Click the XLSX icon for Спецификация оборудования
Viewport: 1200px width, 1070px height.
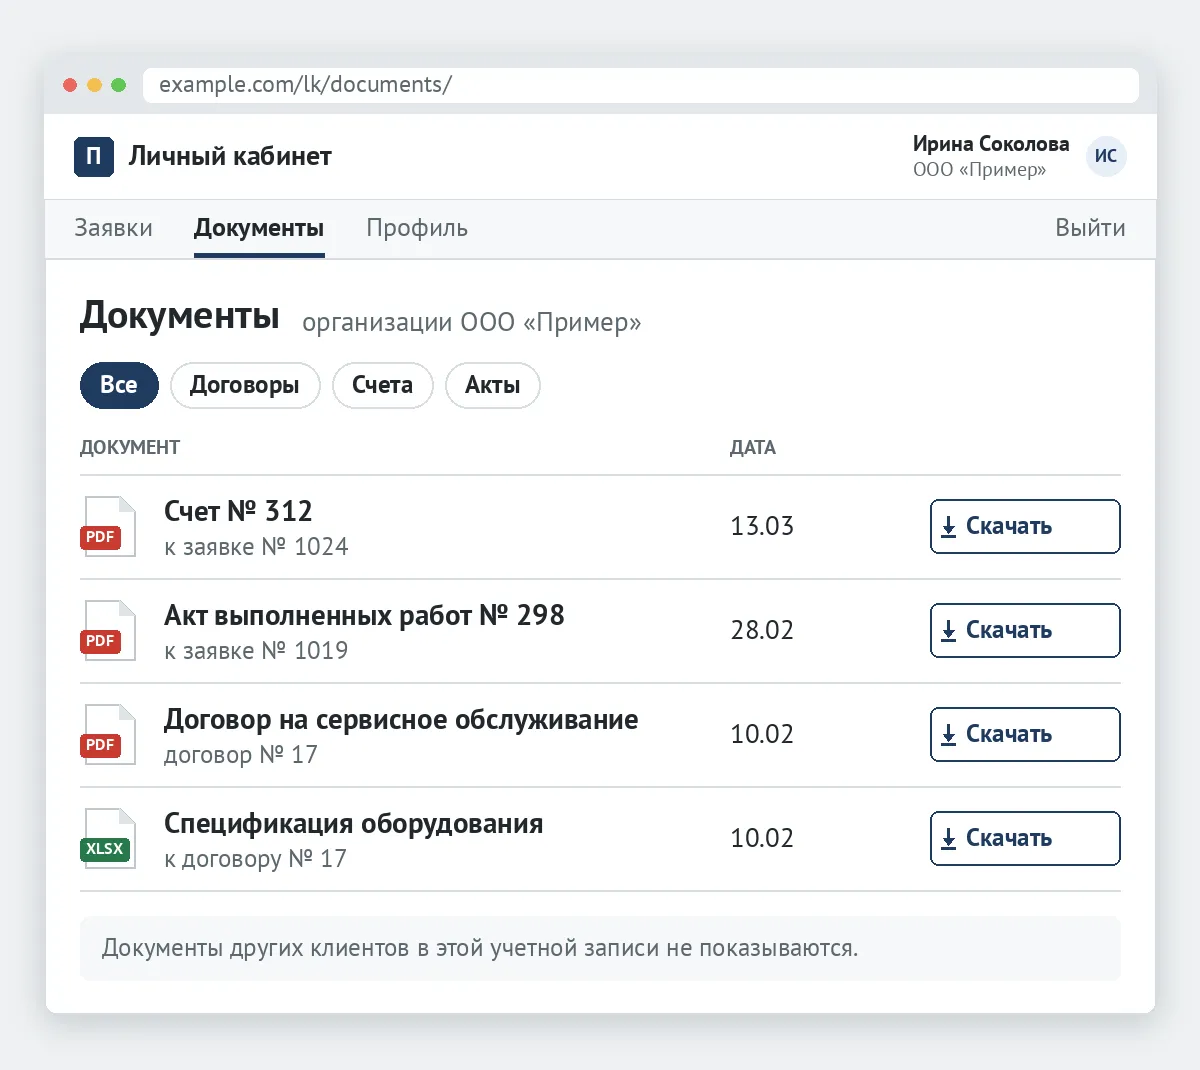tap(108, 839)
